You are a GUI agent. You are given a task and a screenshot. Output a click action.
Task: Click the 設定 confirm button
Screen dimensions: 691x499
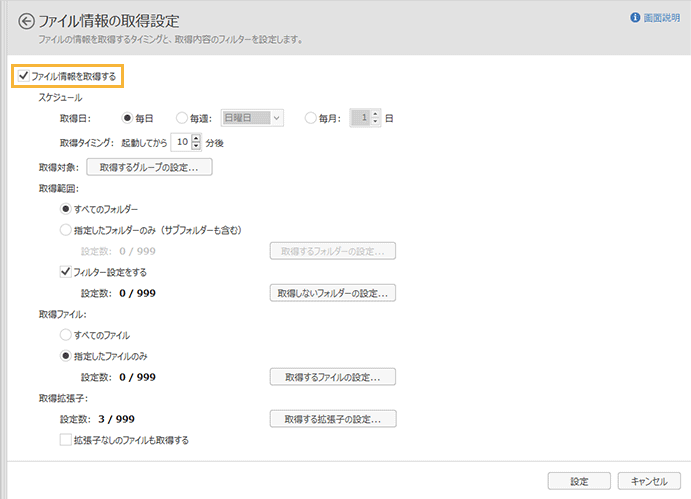(x=579, y=481)
